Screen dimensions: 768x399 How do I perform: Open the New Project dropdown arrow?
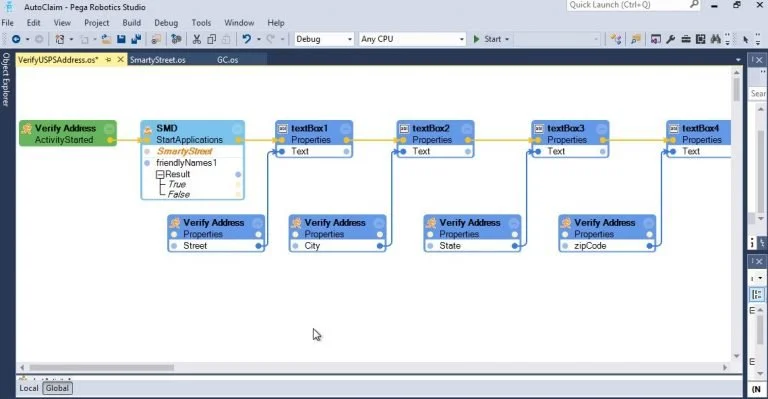coord(71,39)
